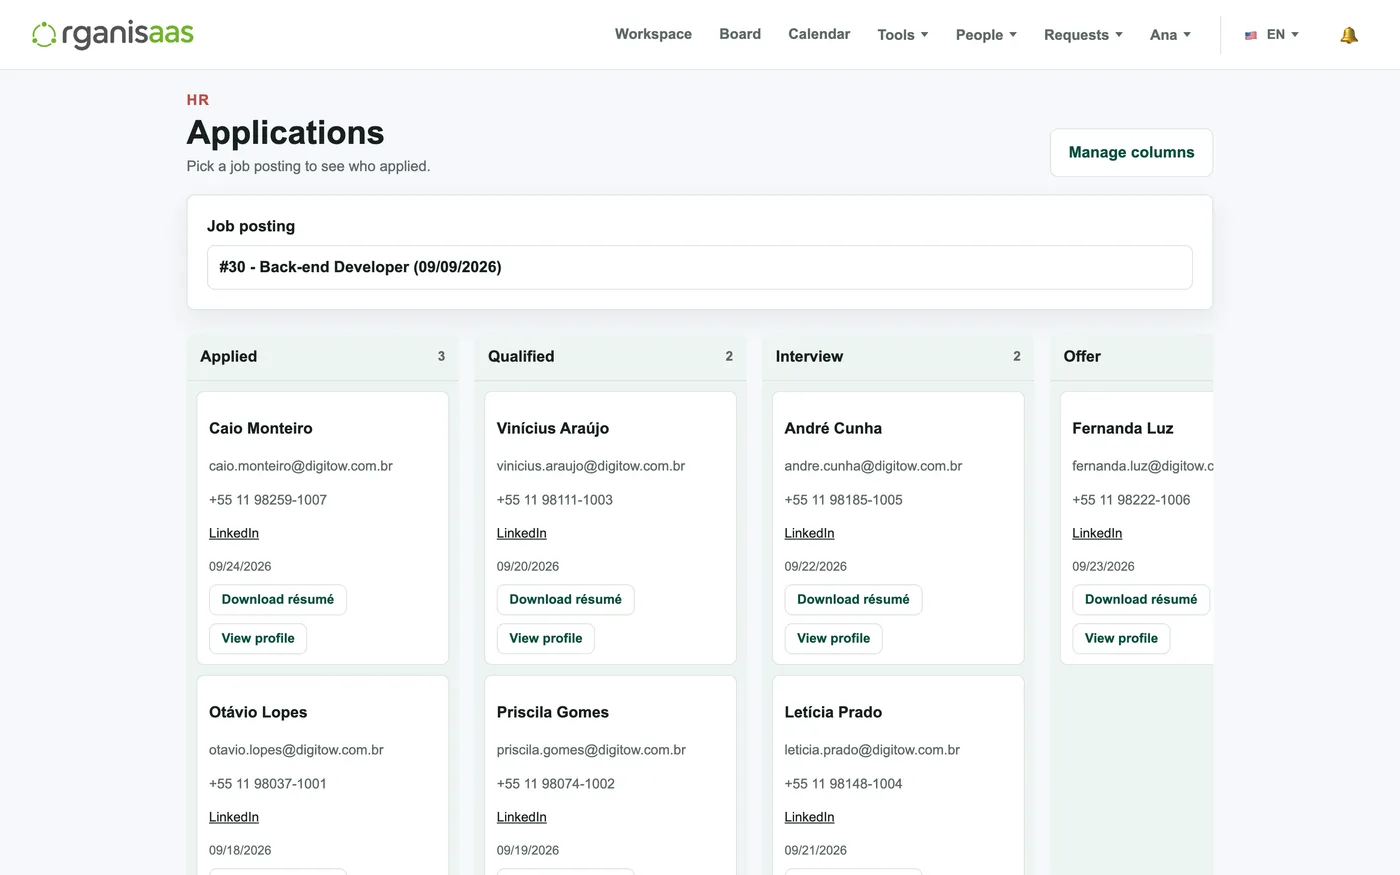This screenshot has width=1400, height=875.
Task: View André Cunha's profile
Action: coord(834,639)
